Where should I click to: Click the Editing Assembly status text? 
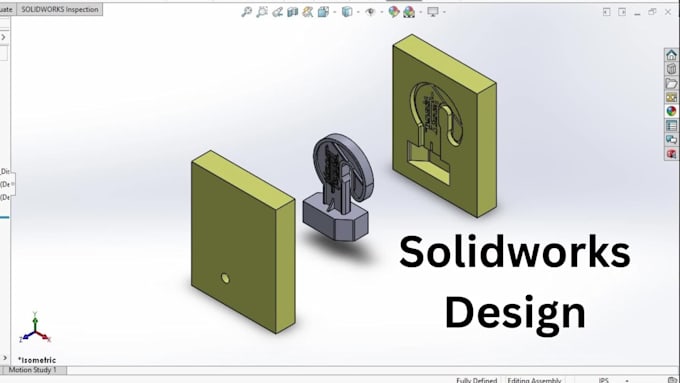click(534, 380)
